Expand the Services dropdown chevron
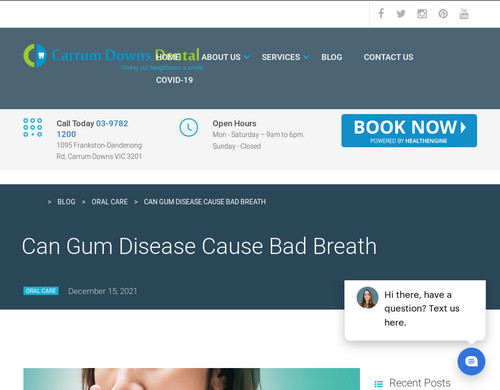This screenshot has width=500, height=390. click(x=306, y=57)
